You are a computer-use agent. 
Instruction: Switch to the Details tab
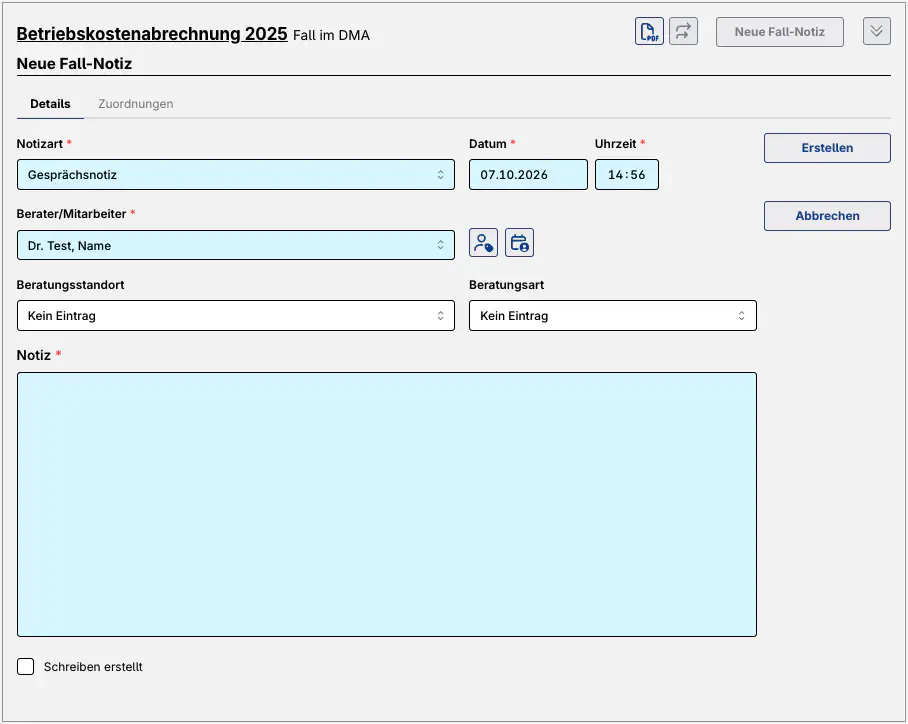point(50,104)
